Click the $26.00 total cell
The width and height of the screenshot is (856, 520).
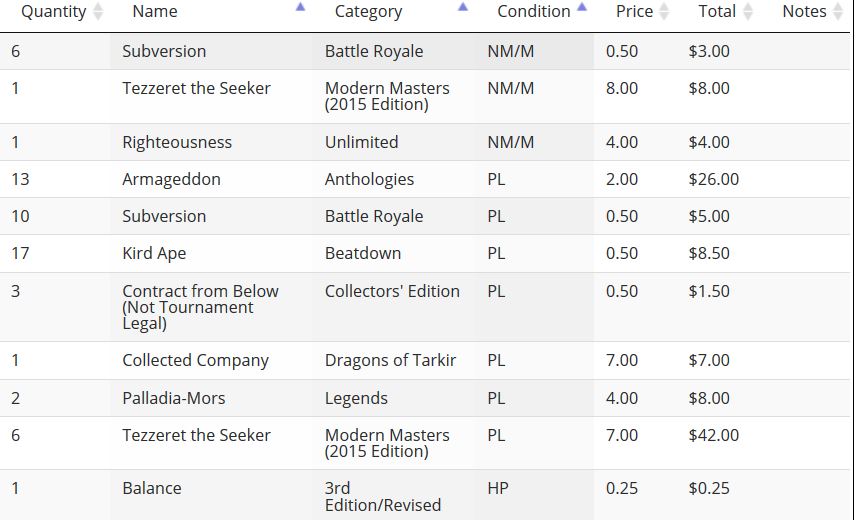click(x=714, y=180)
